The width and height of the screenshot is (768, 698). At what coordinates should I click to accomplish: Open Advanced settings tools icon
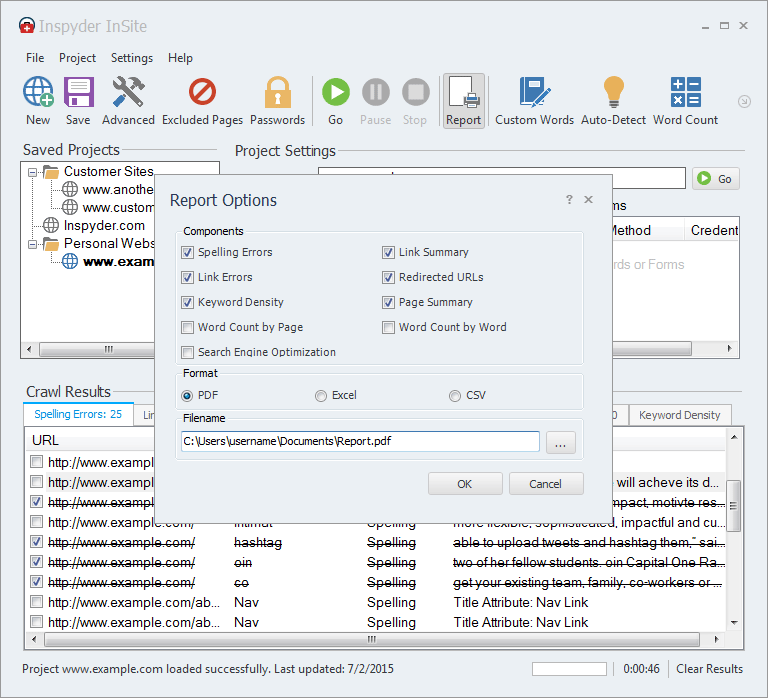point(128,92)
